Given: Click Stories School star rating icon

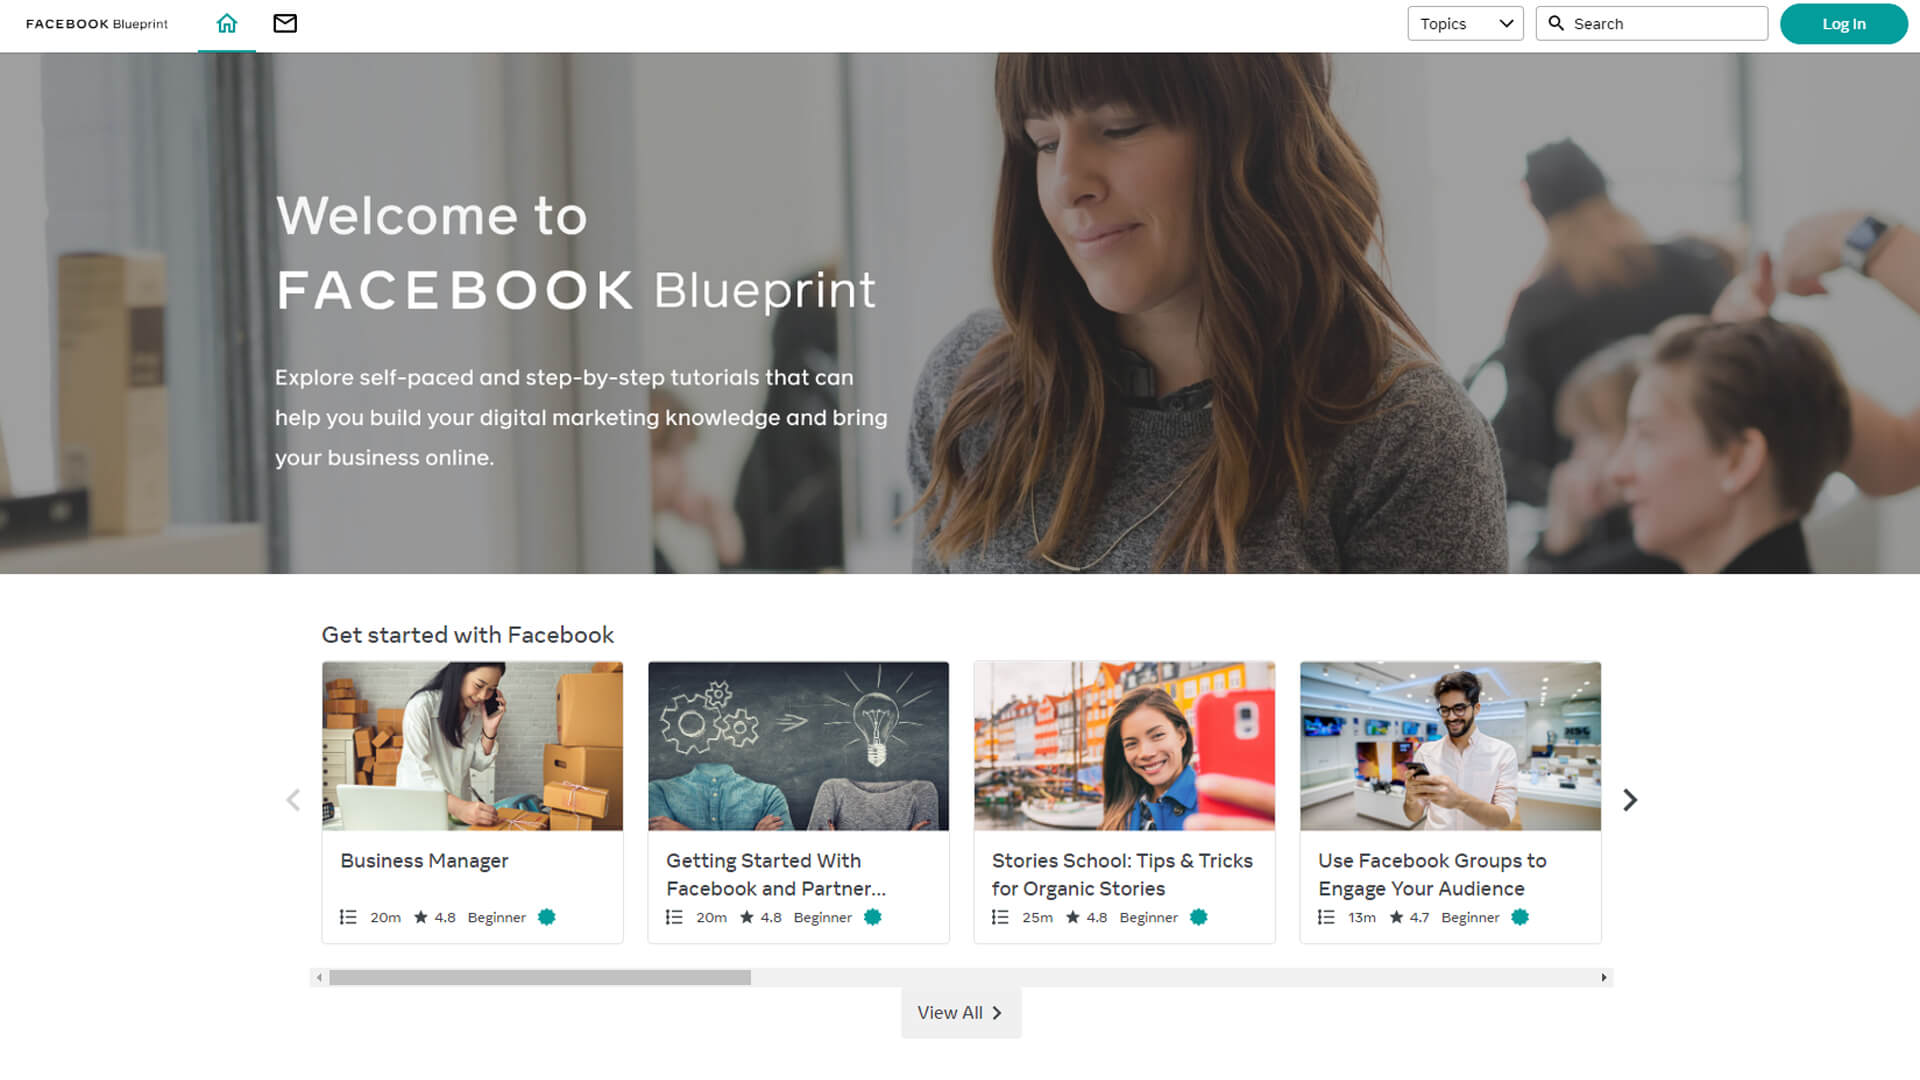Looking at the screenshot, I should pos(1073,917).
